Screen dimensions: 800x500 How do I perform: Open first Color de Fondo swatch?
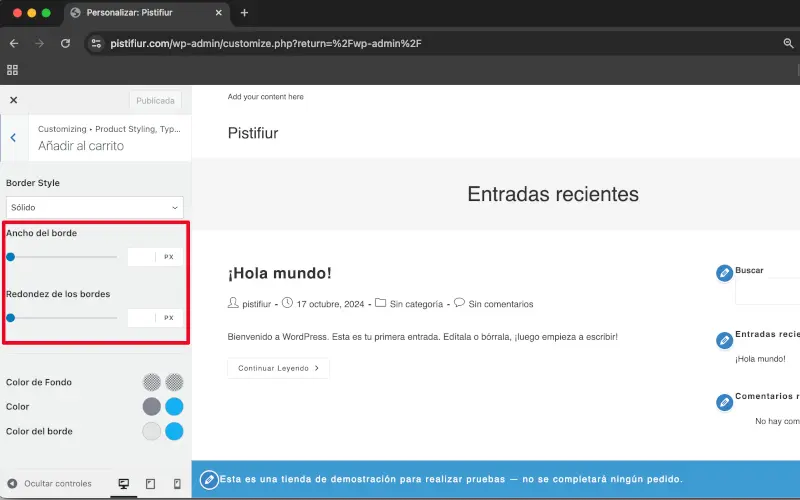pos(152,382)
